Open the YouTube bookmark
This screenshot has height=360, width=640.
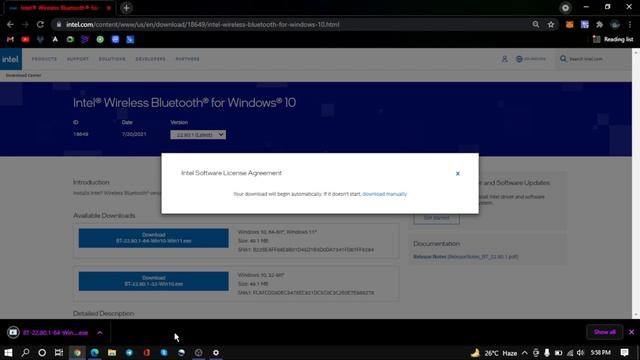click(x=25, y=40)
